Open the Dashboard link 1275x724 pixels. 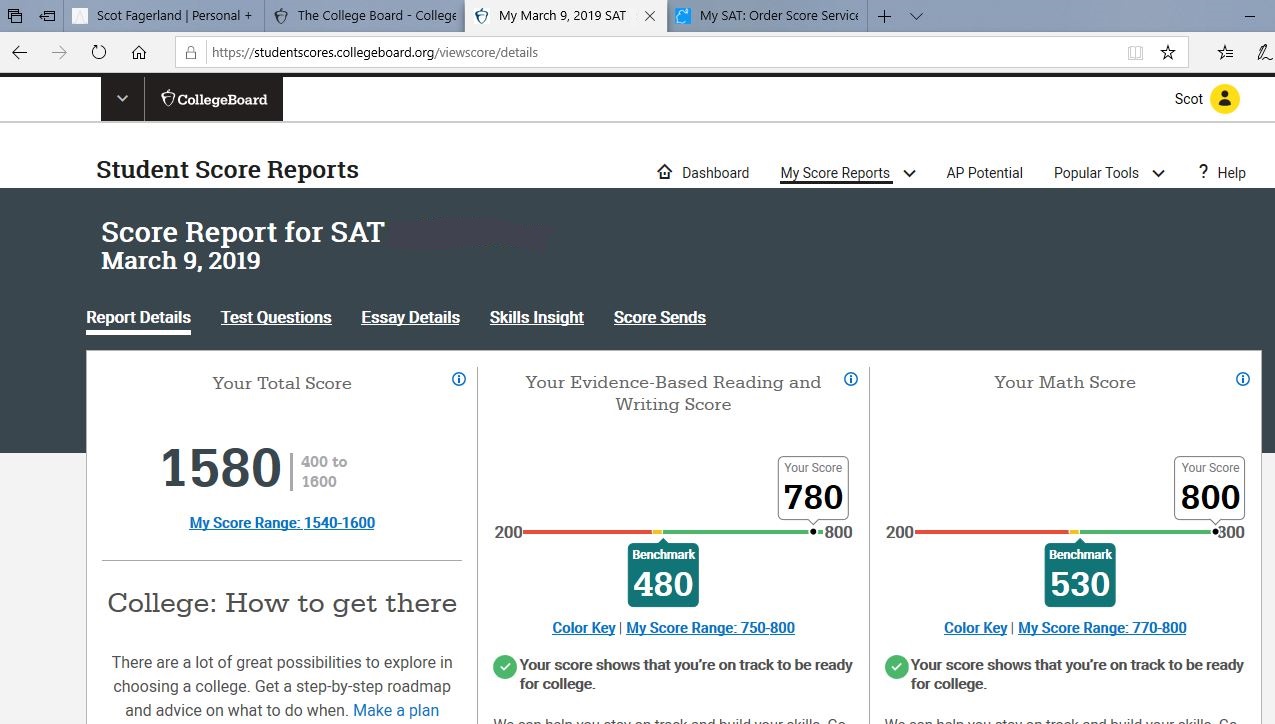pyautogui.click(x=715, y=173)
